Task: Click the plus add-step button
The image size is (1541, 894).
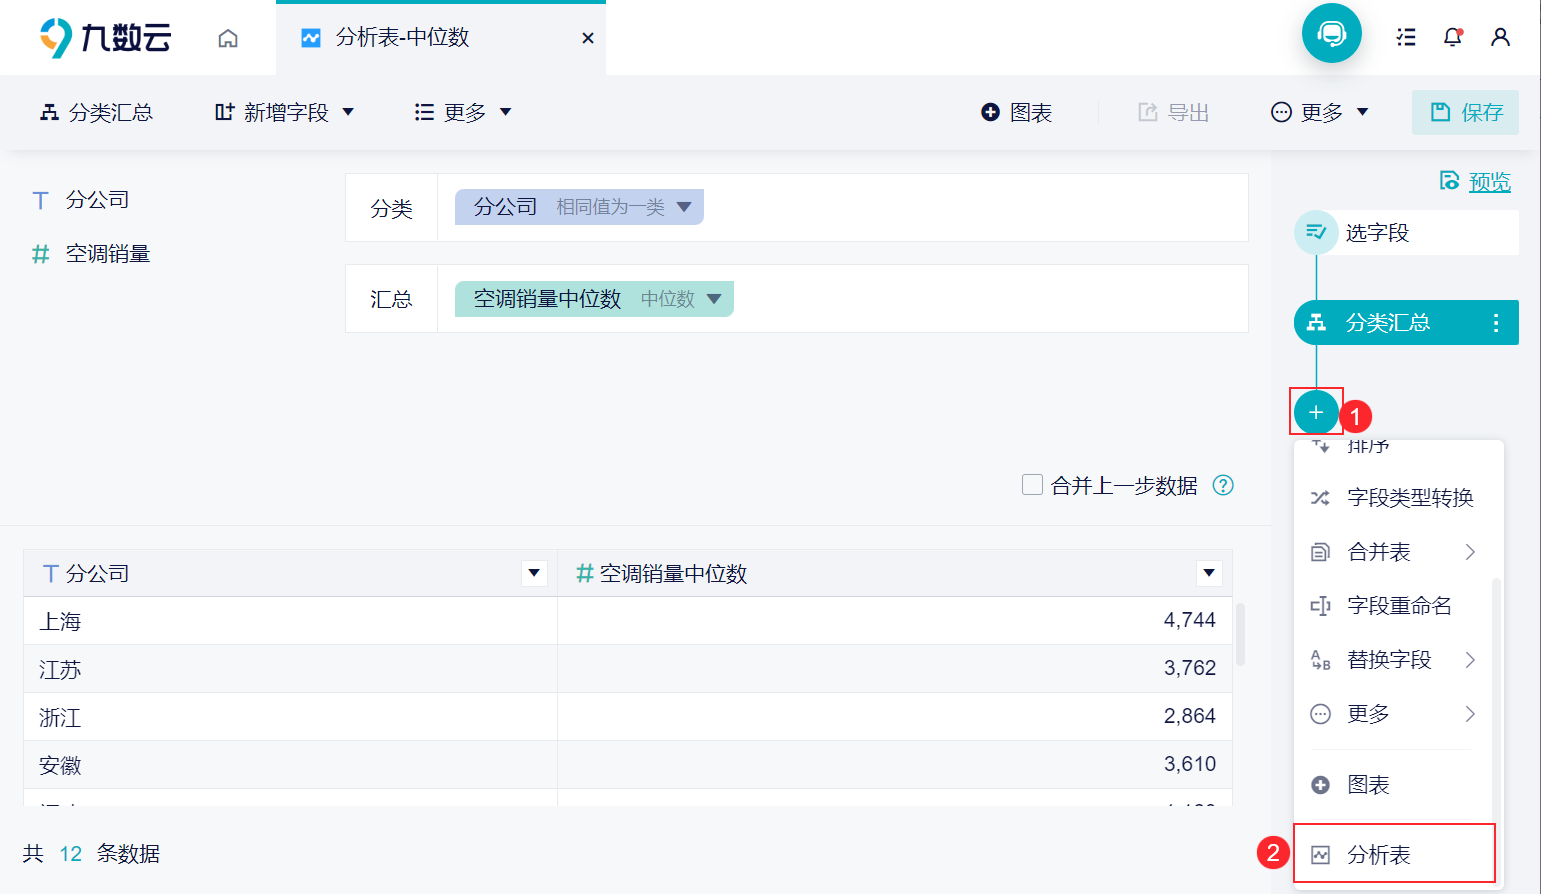Action: coord(1316,412)
